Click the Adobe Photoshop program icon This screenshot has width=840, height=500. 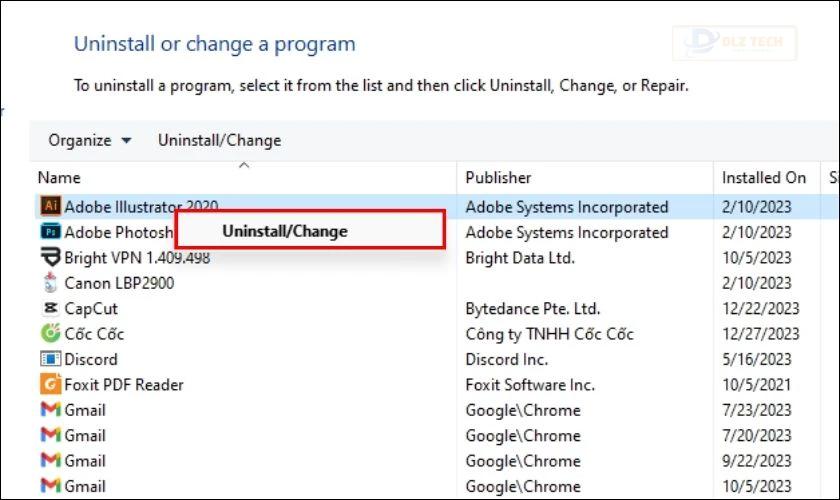(x=50, y=232)
